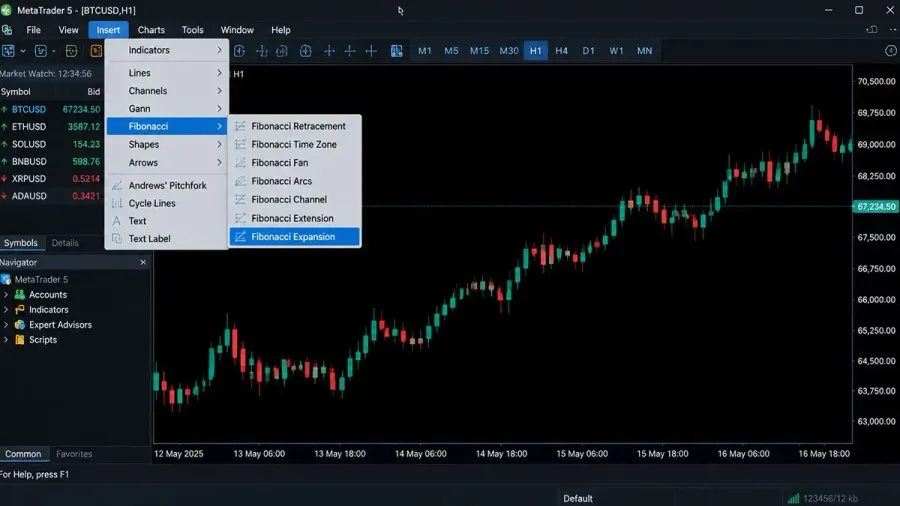Screen dimensions: 900x506
Task: Click the BTCUSD green up-arrow icon
Action: [x=5, y=109]
